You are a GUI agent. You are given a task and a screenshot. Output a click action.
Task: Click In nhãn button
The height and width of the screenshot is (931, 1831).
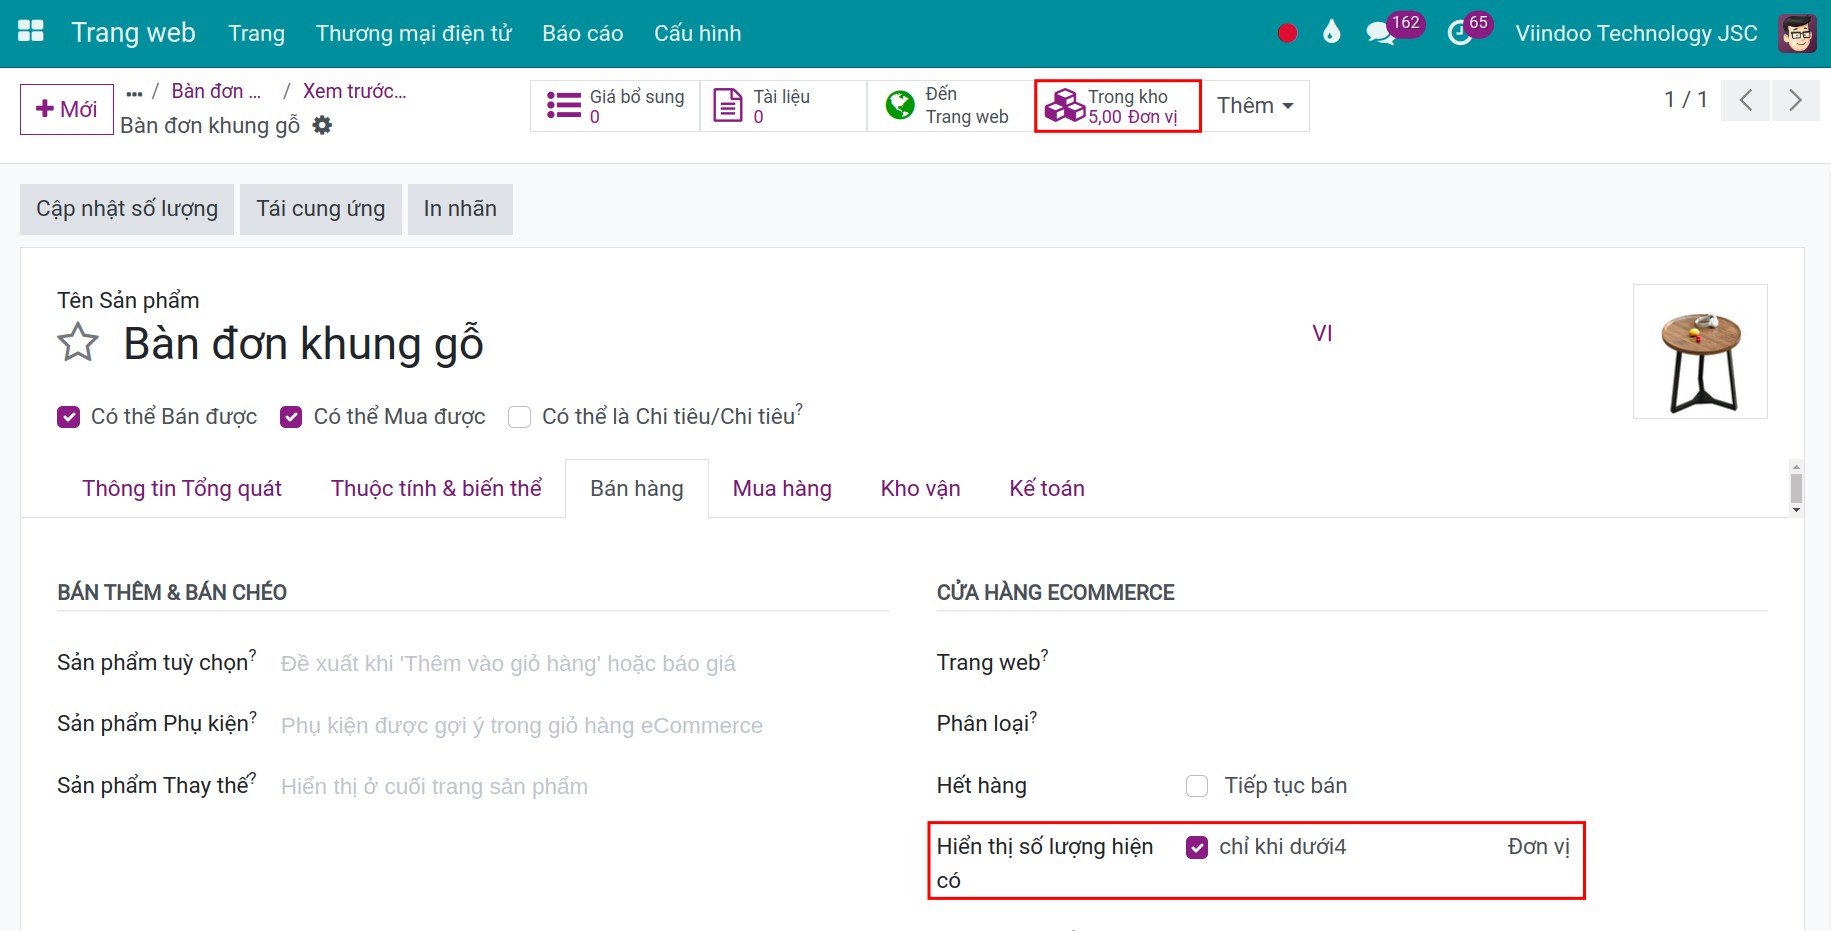pyautogui.click(x=460, y=209)
